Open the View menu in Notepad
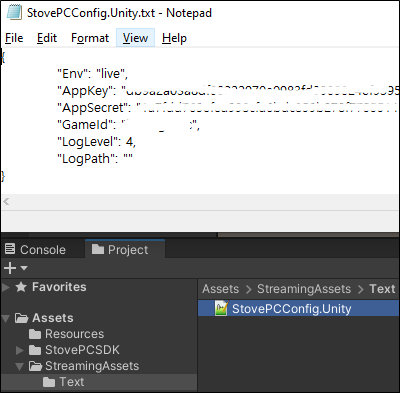The height and width of the screenshot is (393, 400). pos(135,38)
